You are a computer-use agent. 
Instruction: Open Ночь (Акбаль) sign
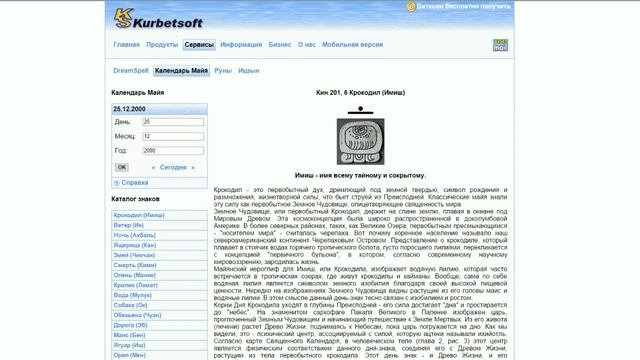point(135,235)
